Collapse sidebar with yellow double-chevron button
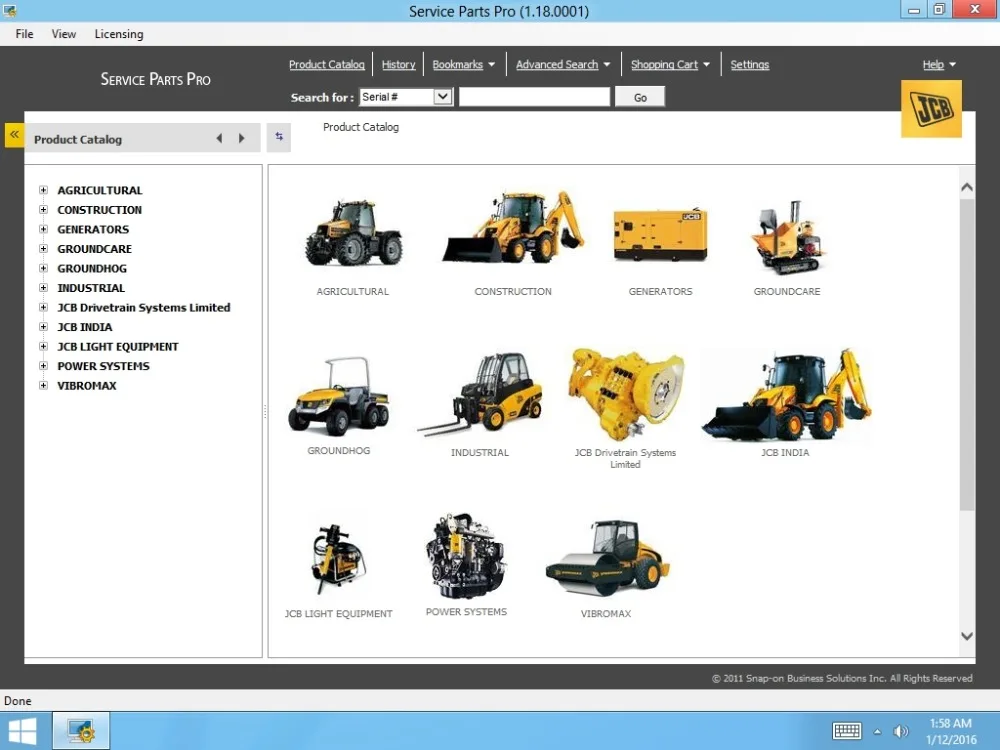Viewport: 1000px width, 750px height. (x=14, y=135)
